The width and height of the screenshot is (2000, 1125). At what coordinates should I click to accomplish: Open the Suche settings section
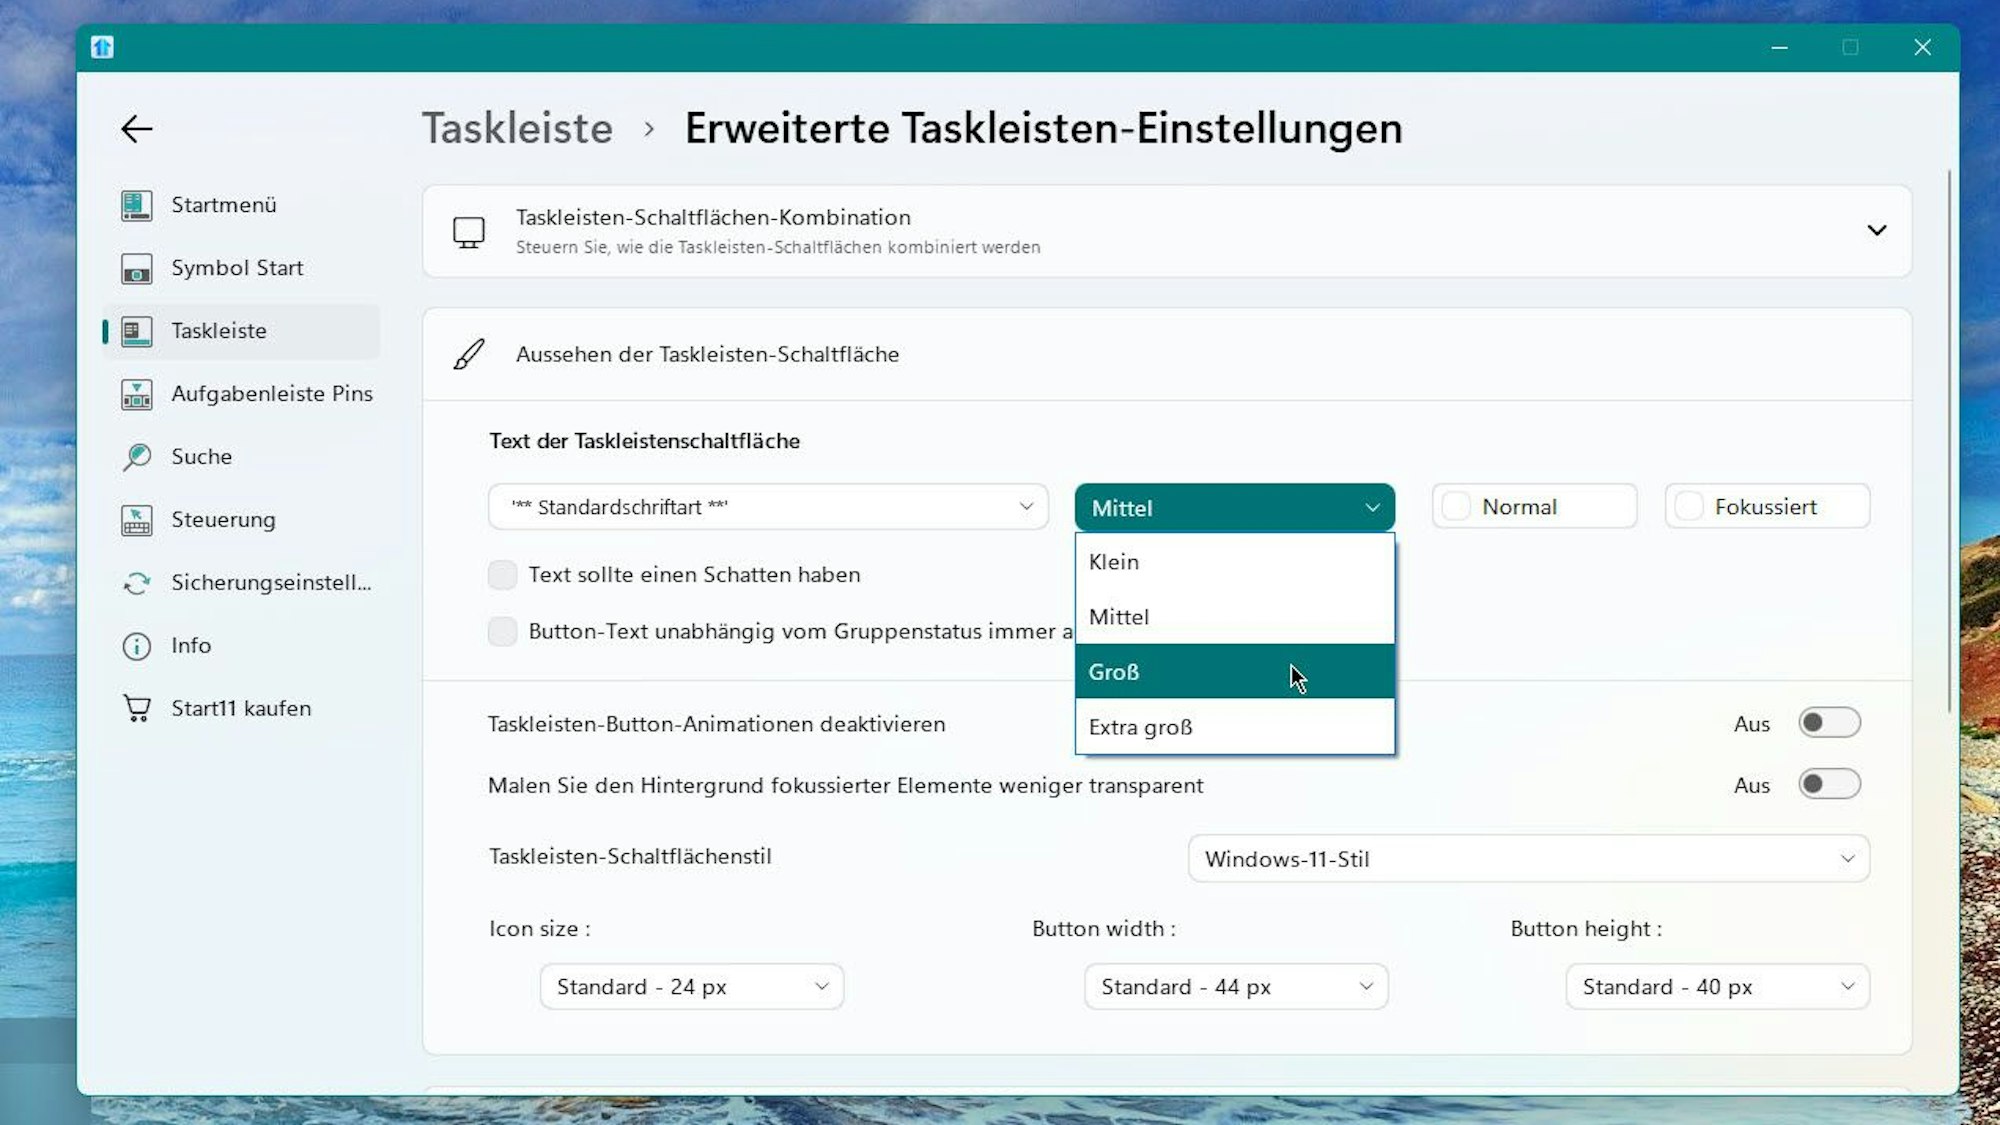pyautogui.click(x=201, y=456)
